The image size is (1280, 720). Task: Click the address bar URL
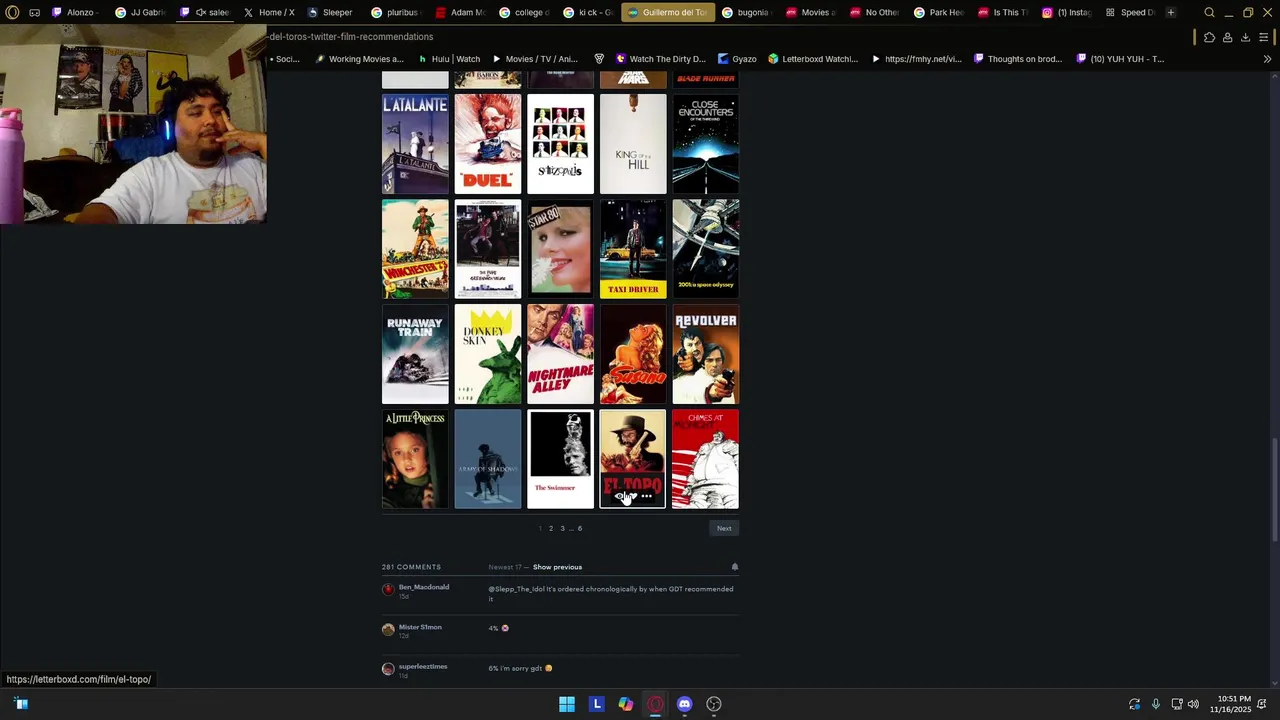(x=350, y=37)
